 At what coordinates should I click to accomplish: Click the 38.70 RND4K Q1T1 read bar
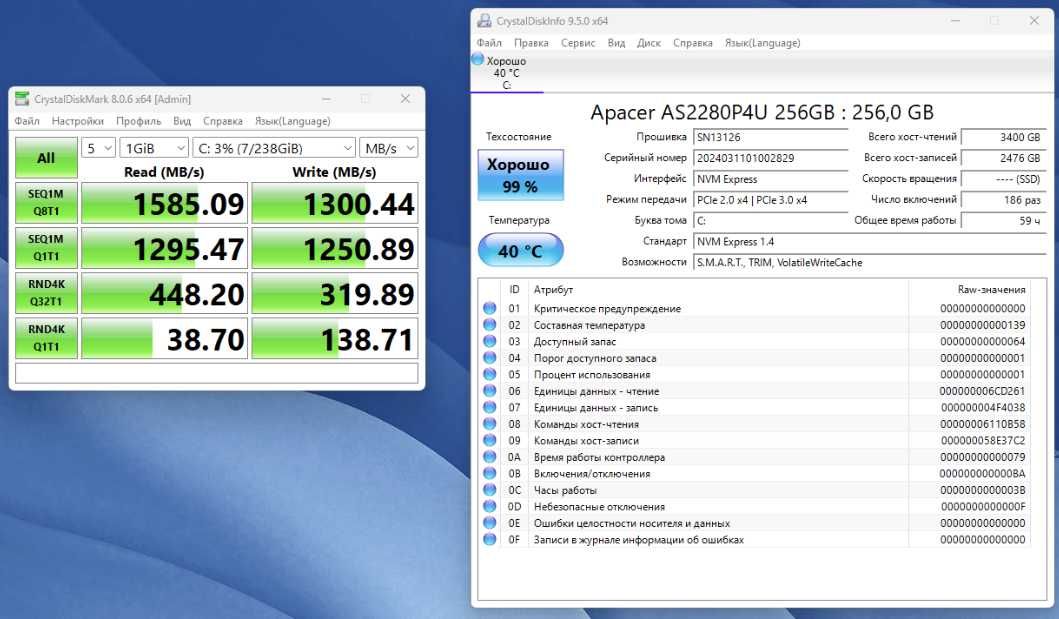pyautogui.click(x=164, y=339)
